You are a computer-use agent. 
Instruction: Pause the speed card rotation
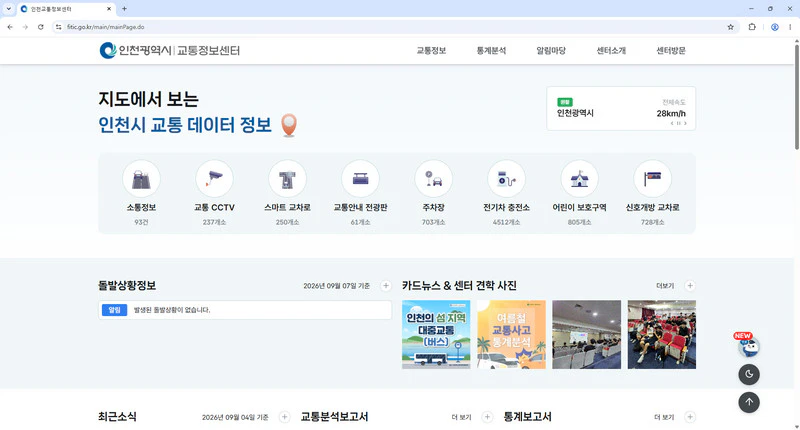pos(679,123)
